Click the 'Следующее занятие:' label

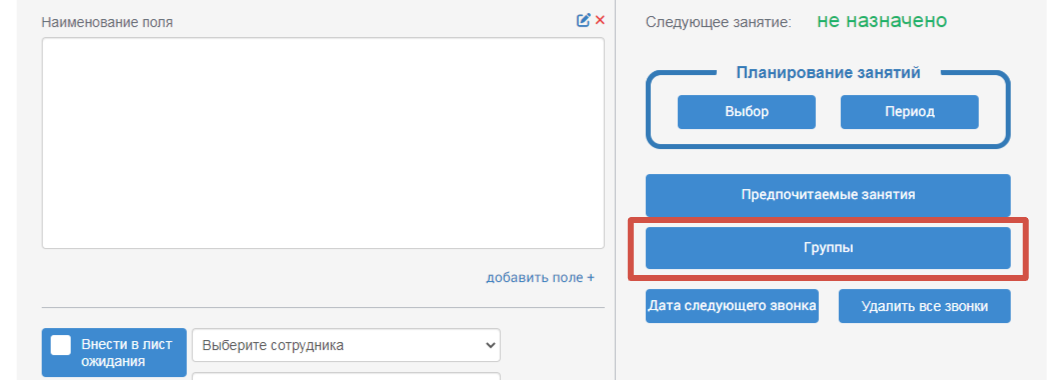point(719,22)
